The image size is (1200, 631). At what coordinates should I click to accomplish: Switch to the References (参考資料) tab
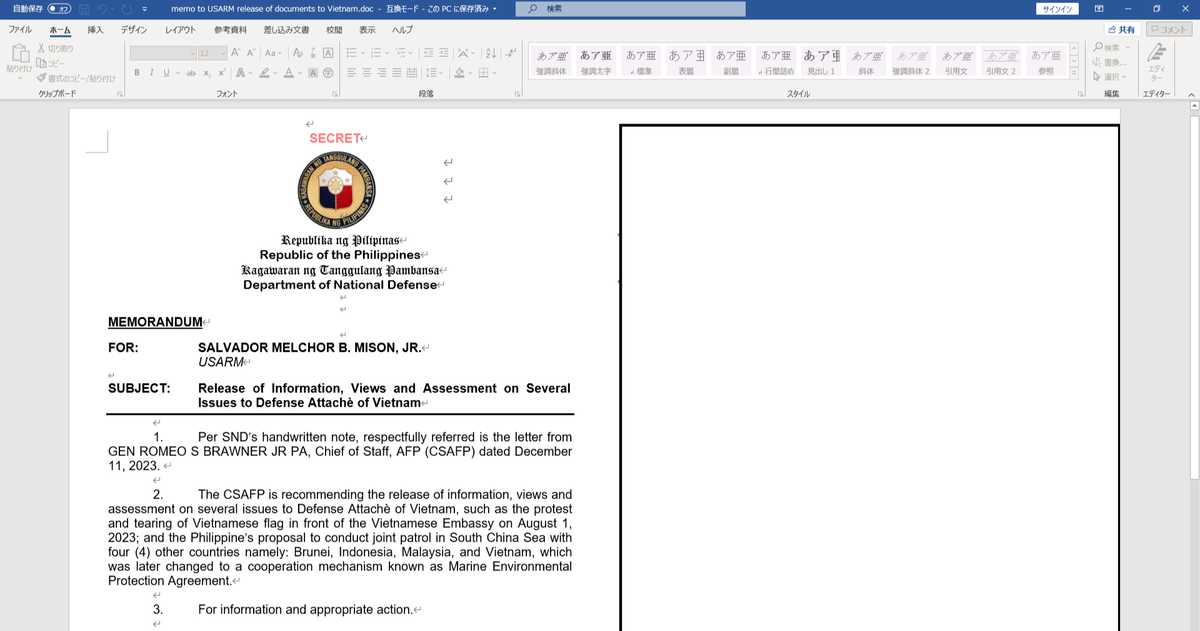click(x=230, y=30)
